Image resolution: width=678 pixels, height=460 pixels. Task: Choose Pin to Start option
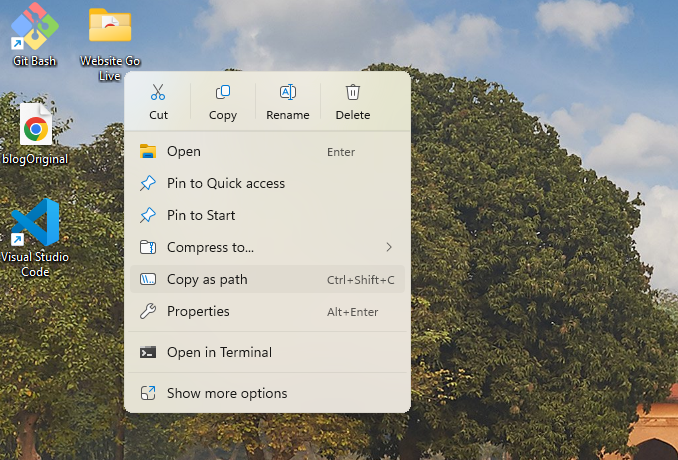[201, 215]
